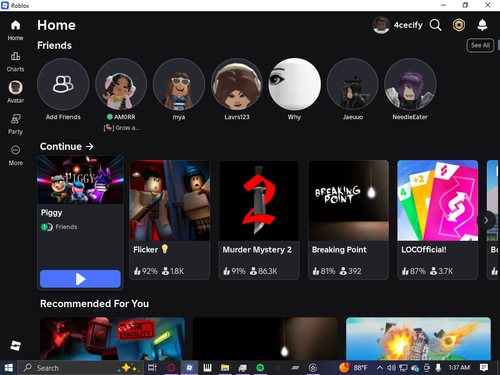500x375 pixels.
Task: Open the dark lightbulb recommended game thumbnail
Action: (265, 339)
